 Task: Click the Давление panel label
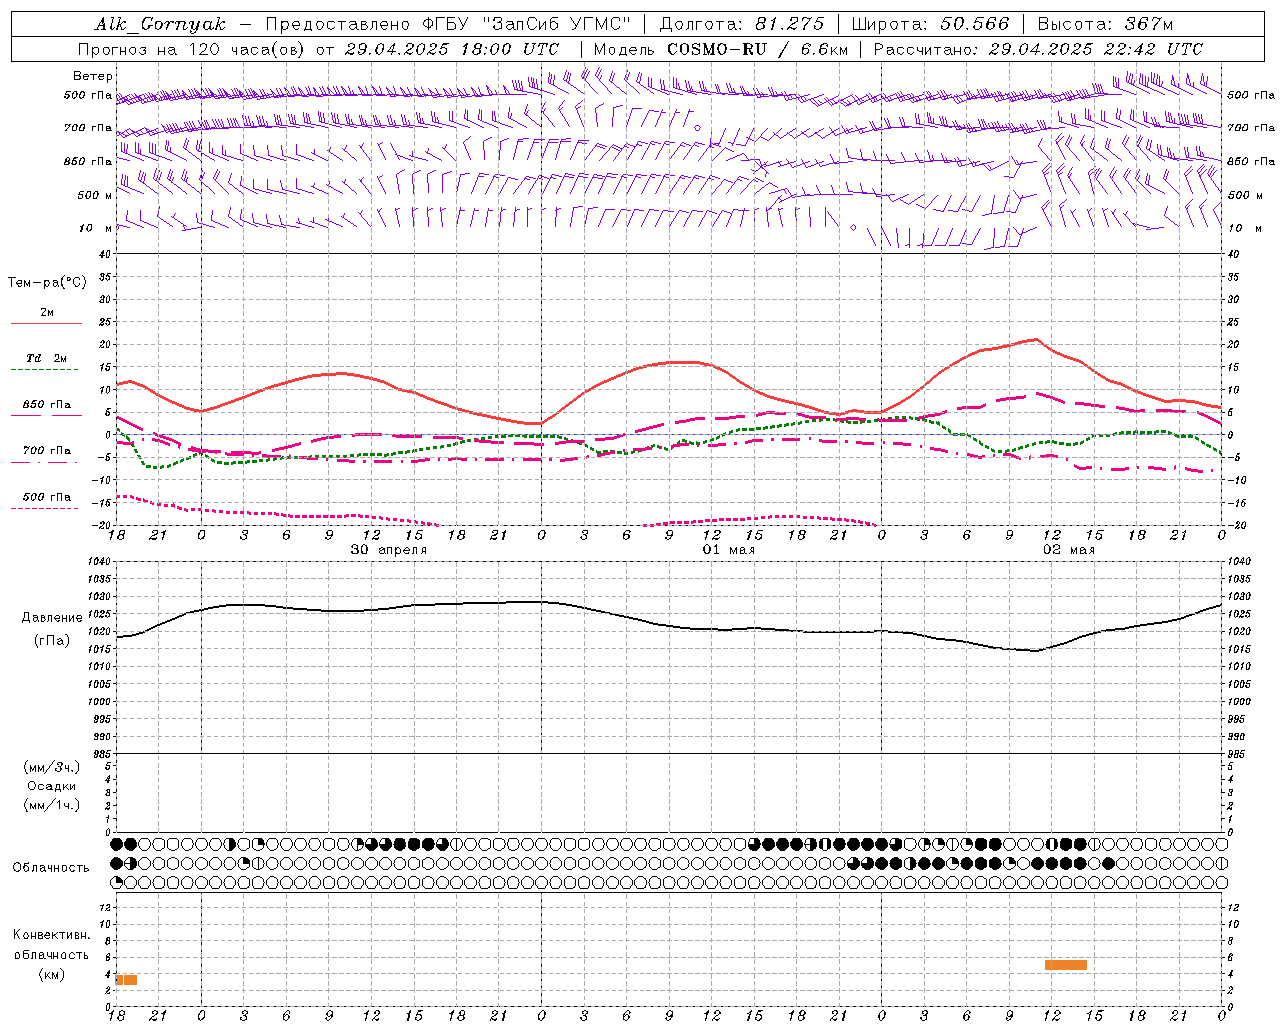[x=51, y=618]
